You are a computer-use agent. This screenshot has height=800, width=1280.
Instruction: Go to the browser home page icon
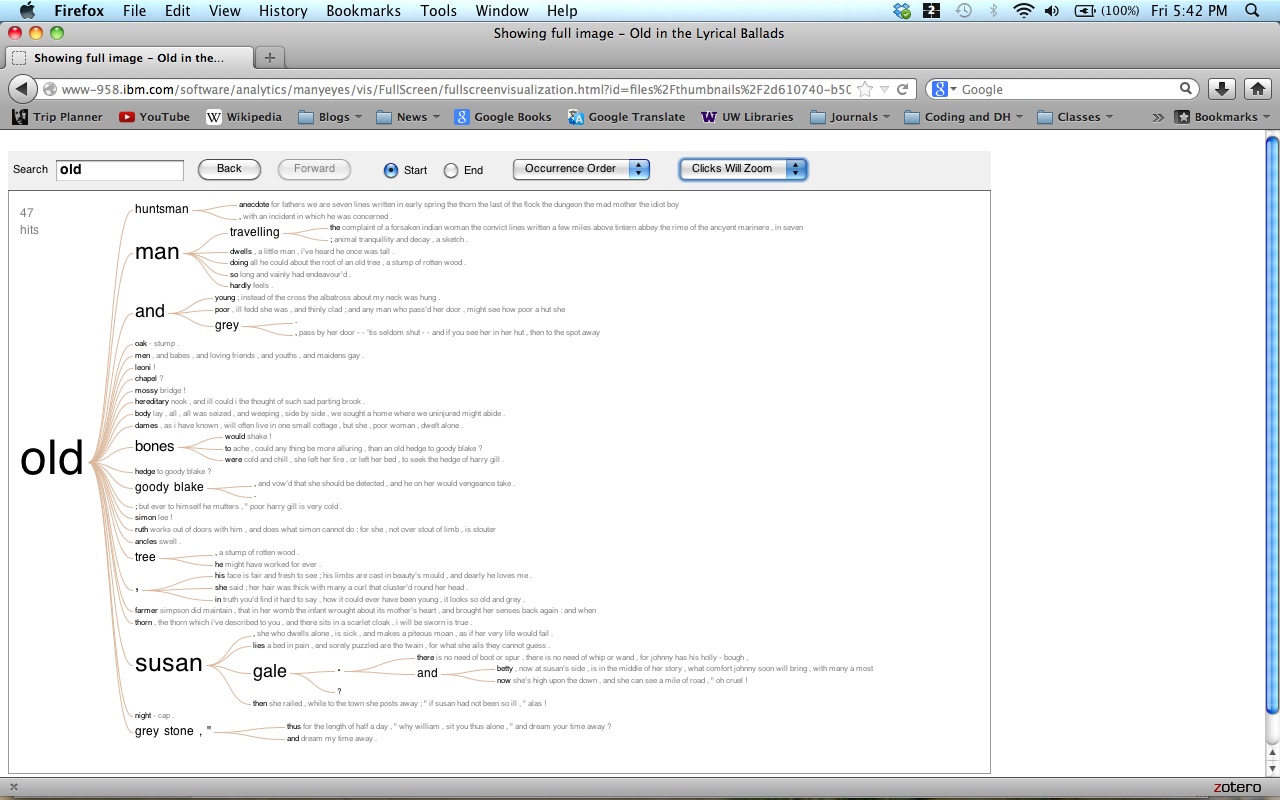pos(1258,89)
